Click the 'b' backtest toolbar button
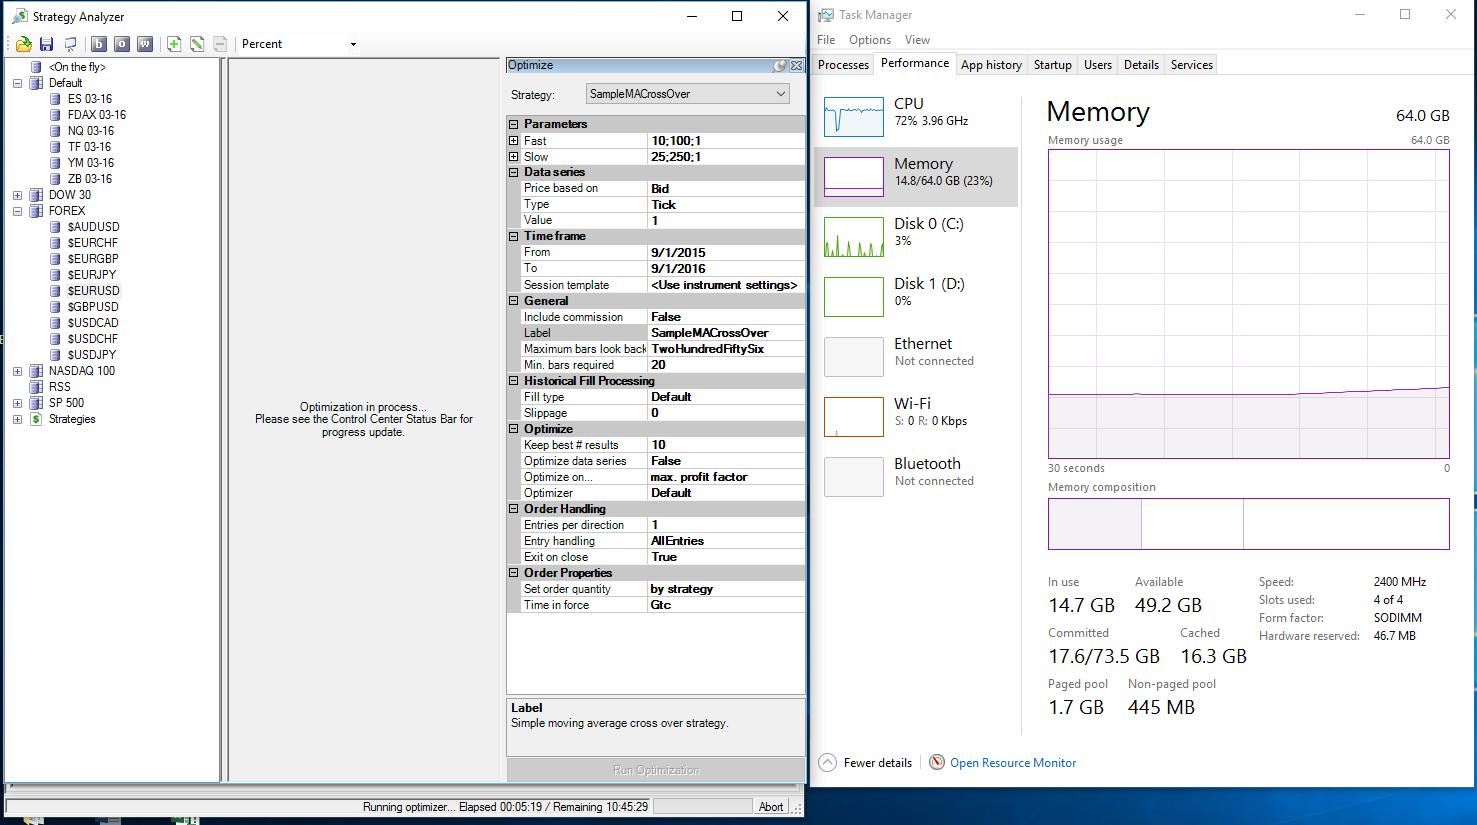This screenshot has width=1477, height=825. [x=99, y=44]
